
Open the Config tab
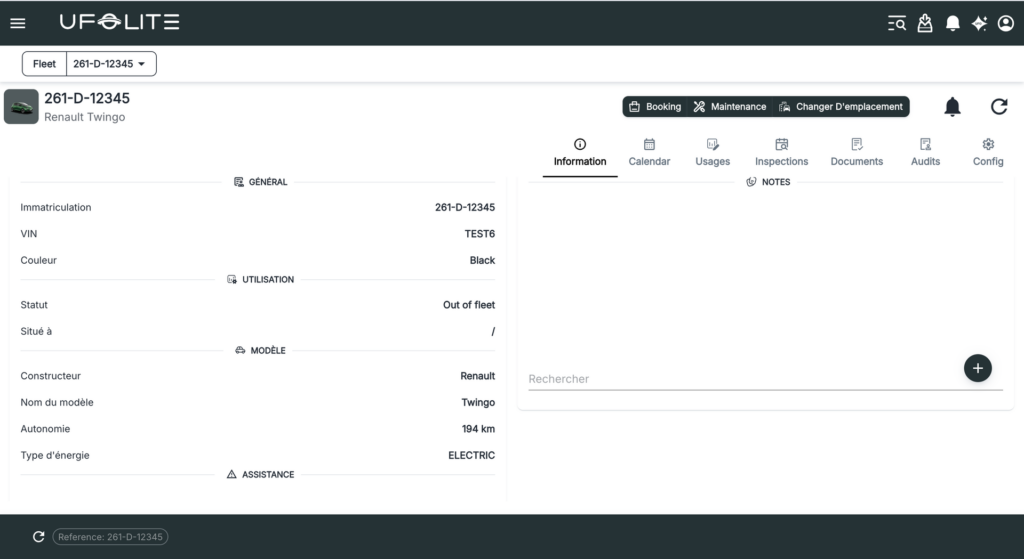point(988,153)
